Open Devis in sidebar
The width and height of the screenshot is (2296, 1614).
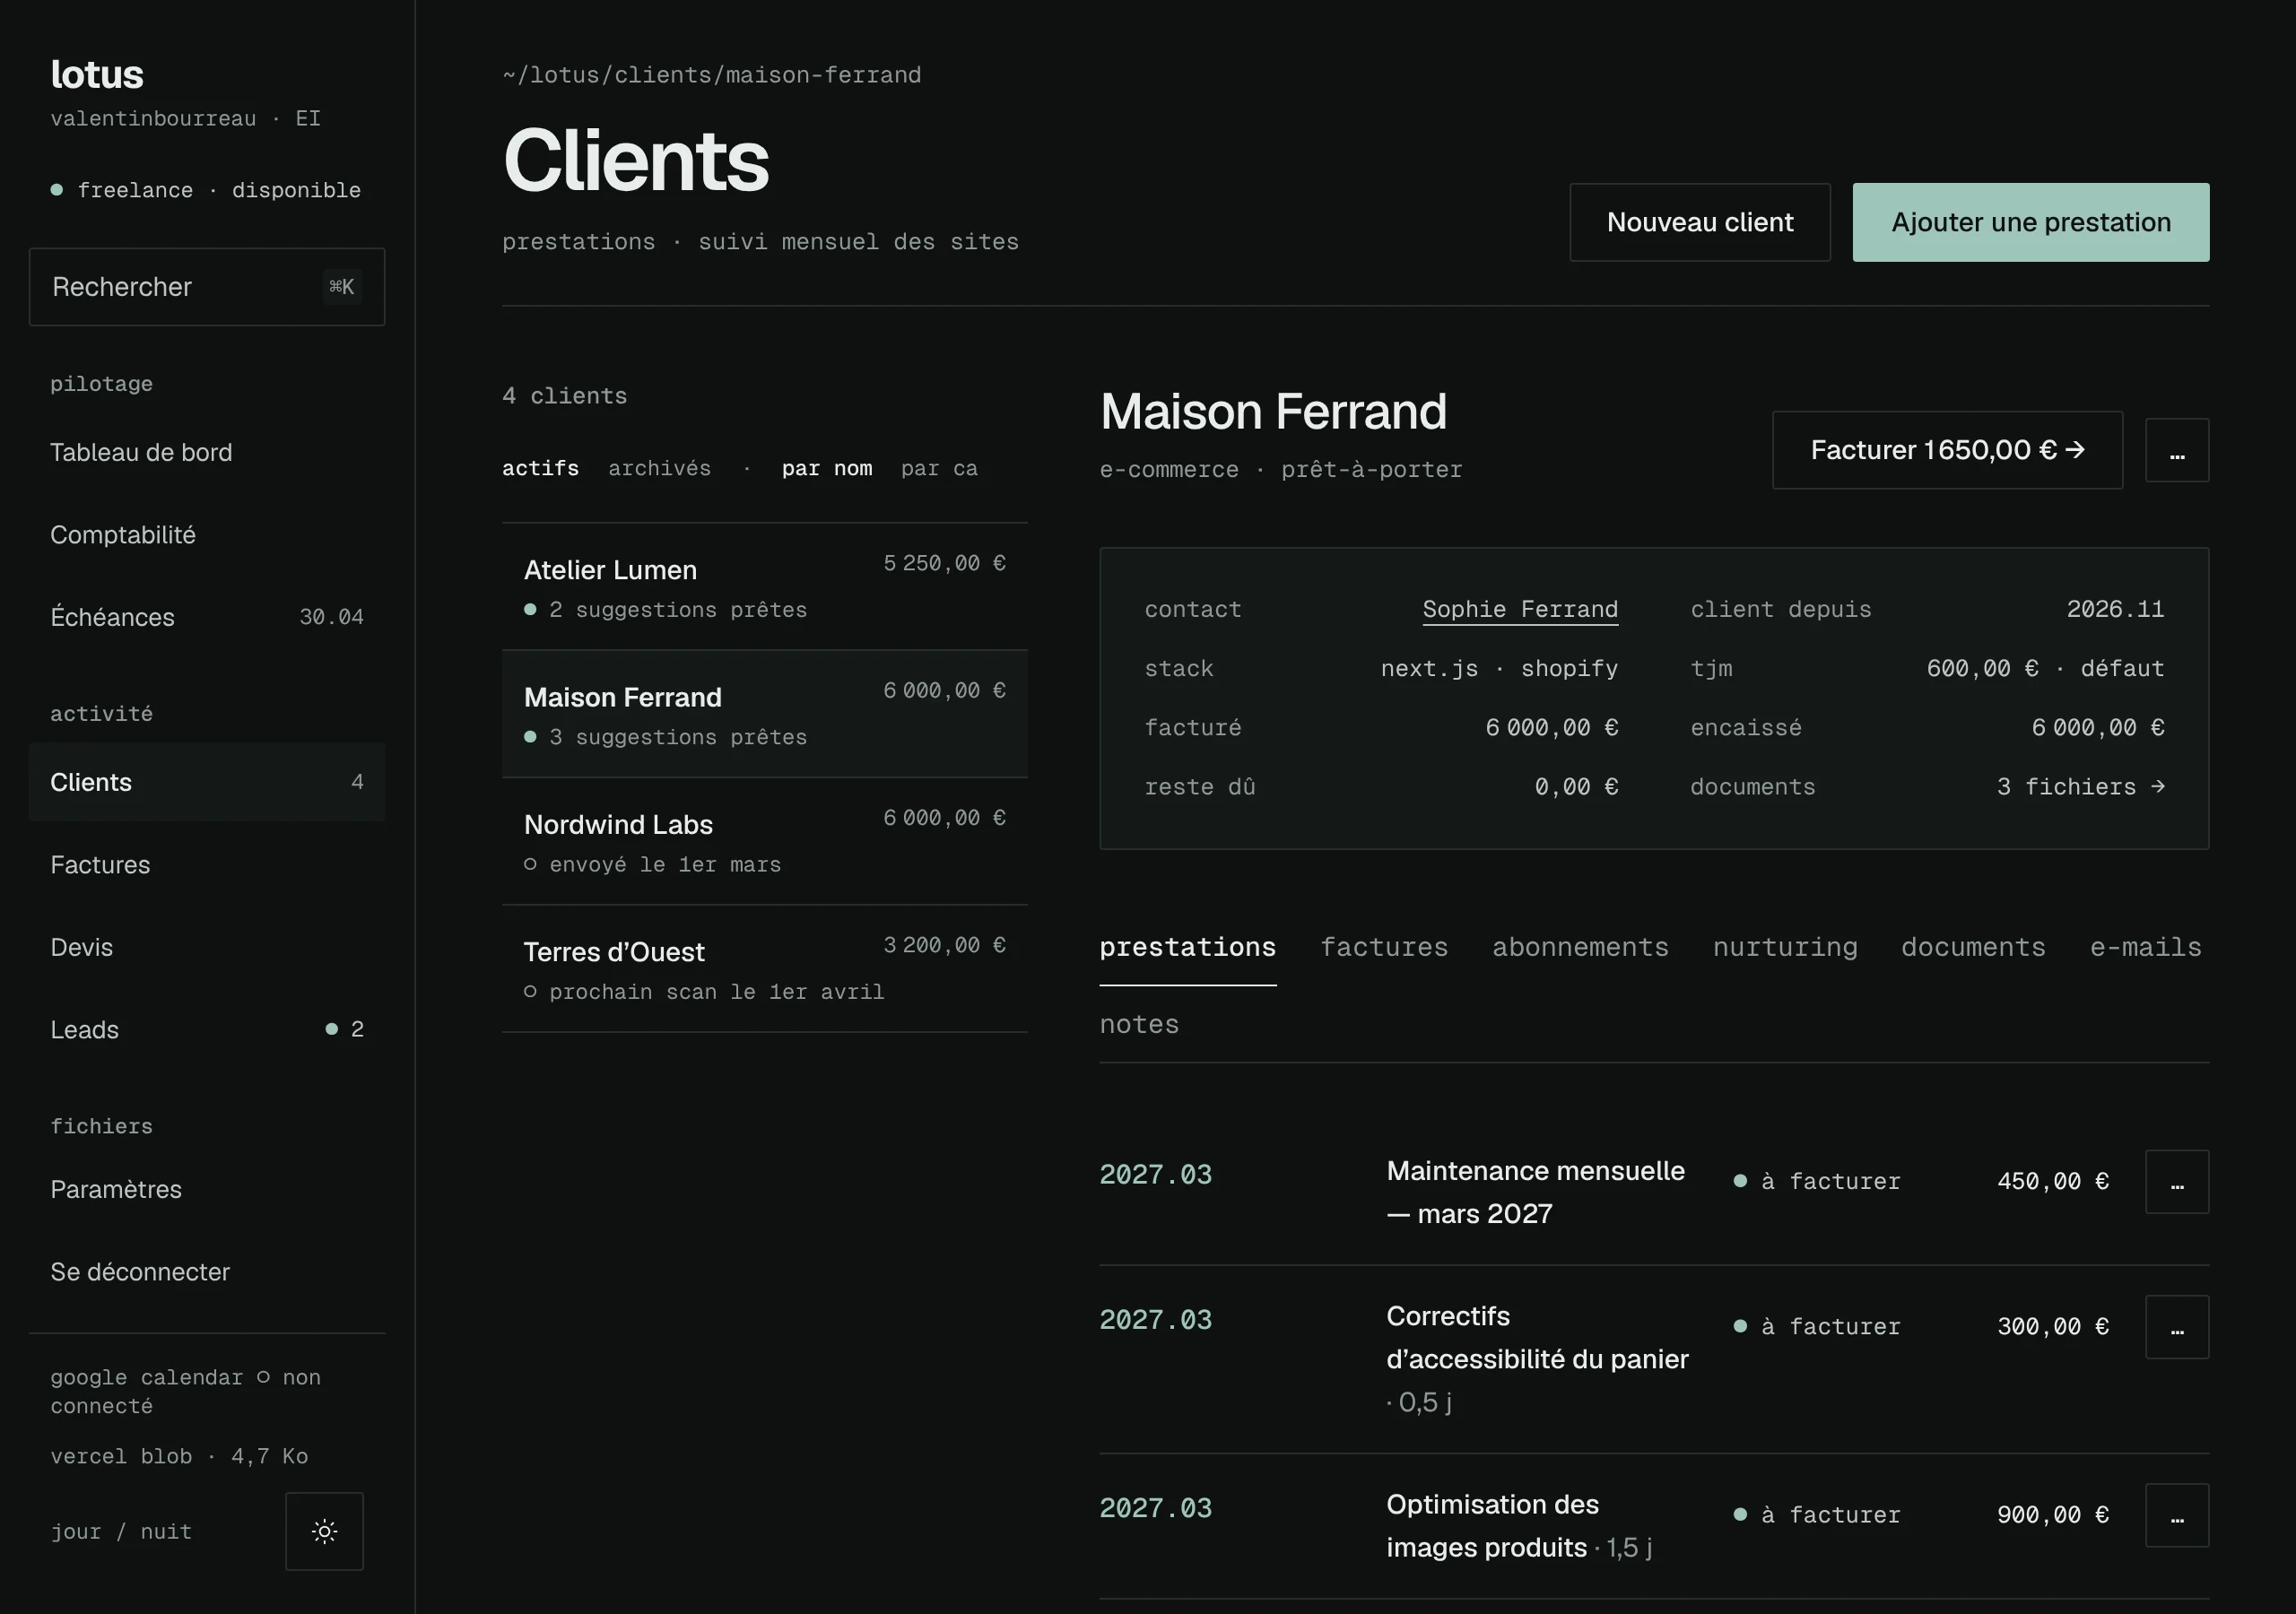coord(207,947)
